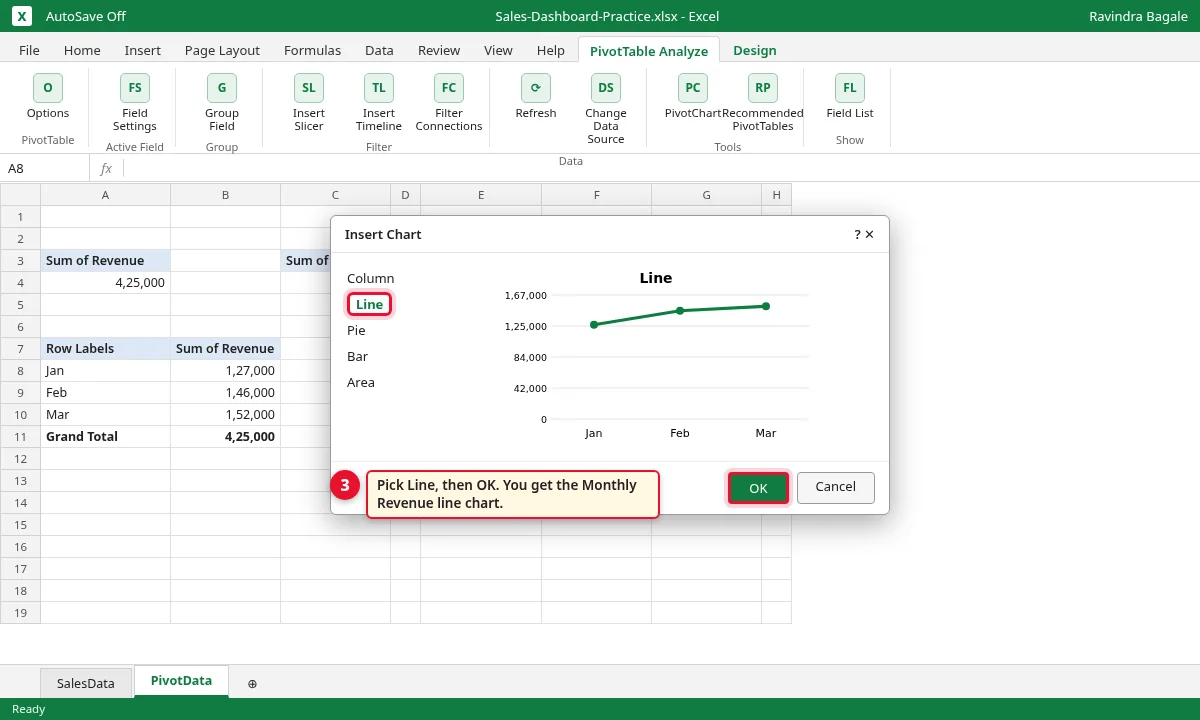Choose Area chart type
Image resolution: width=1200 pixels, height=720 pixels.
(361, 382)
